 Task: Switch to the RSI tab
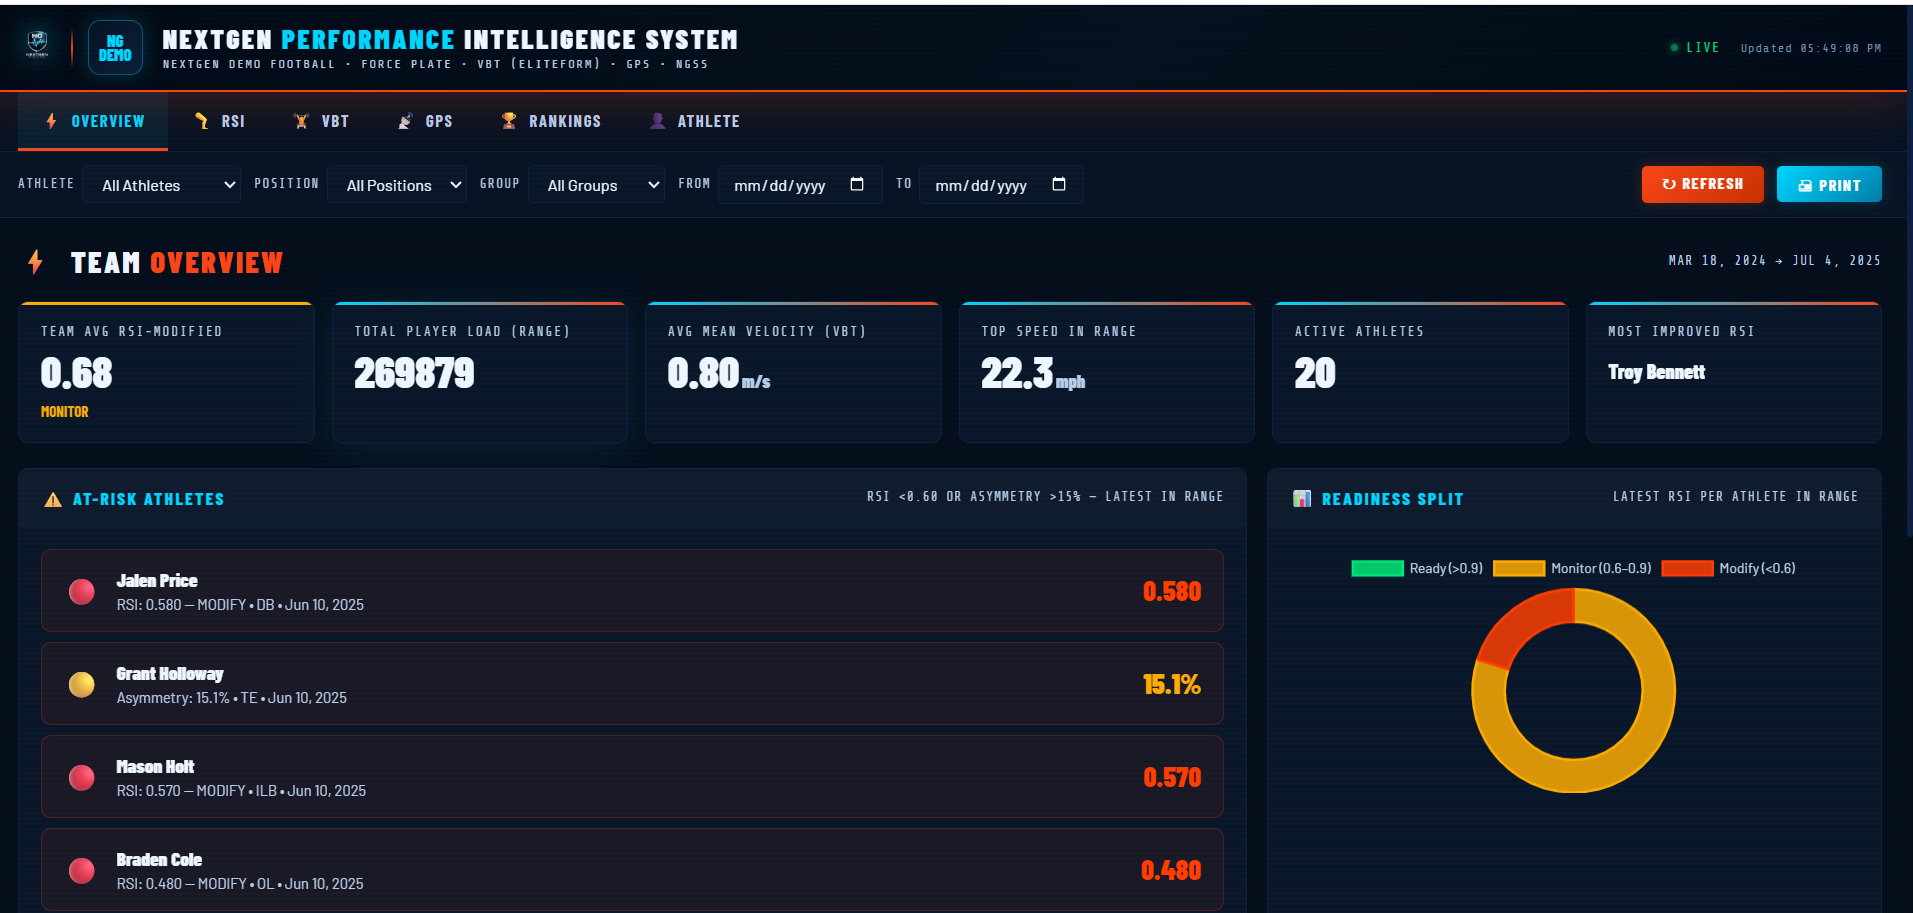tap(219, 121)
